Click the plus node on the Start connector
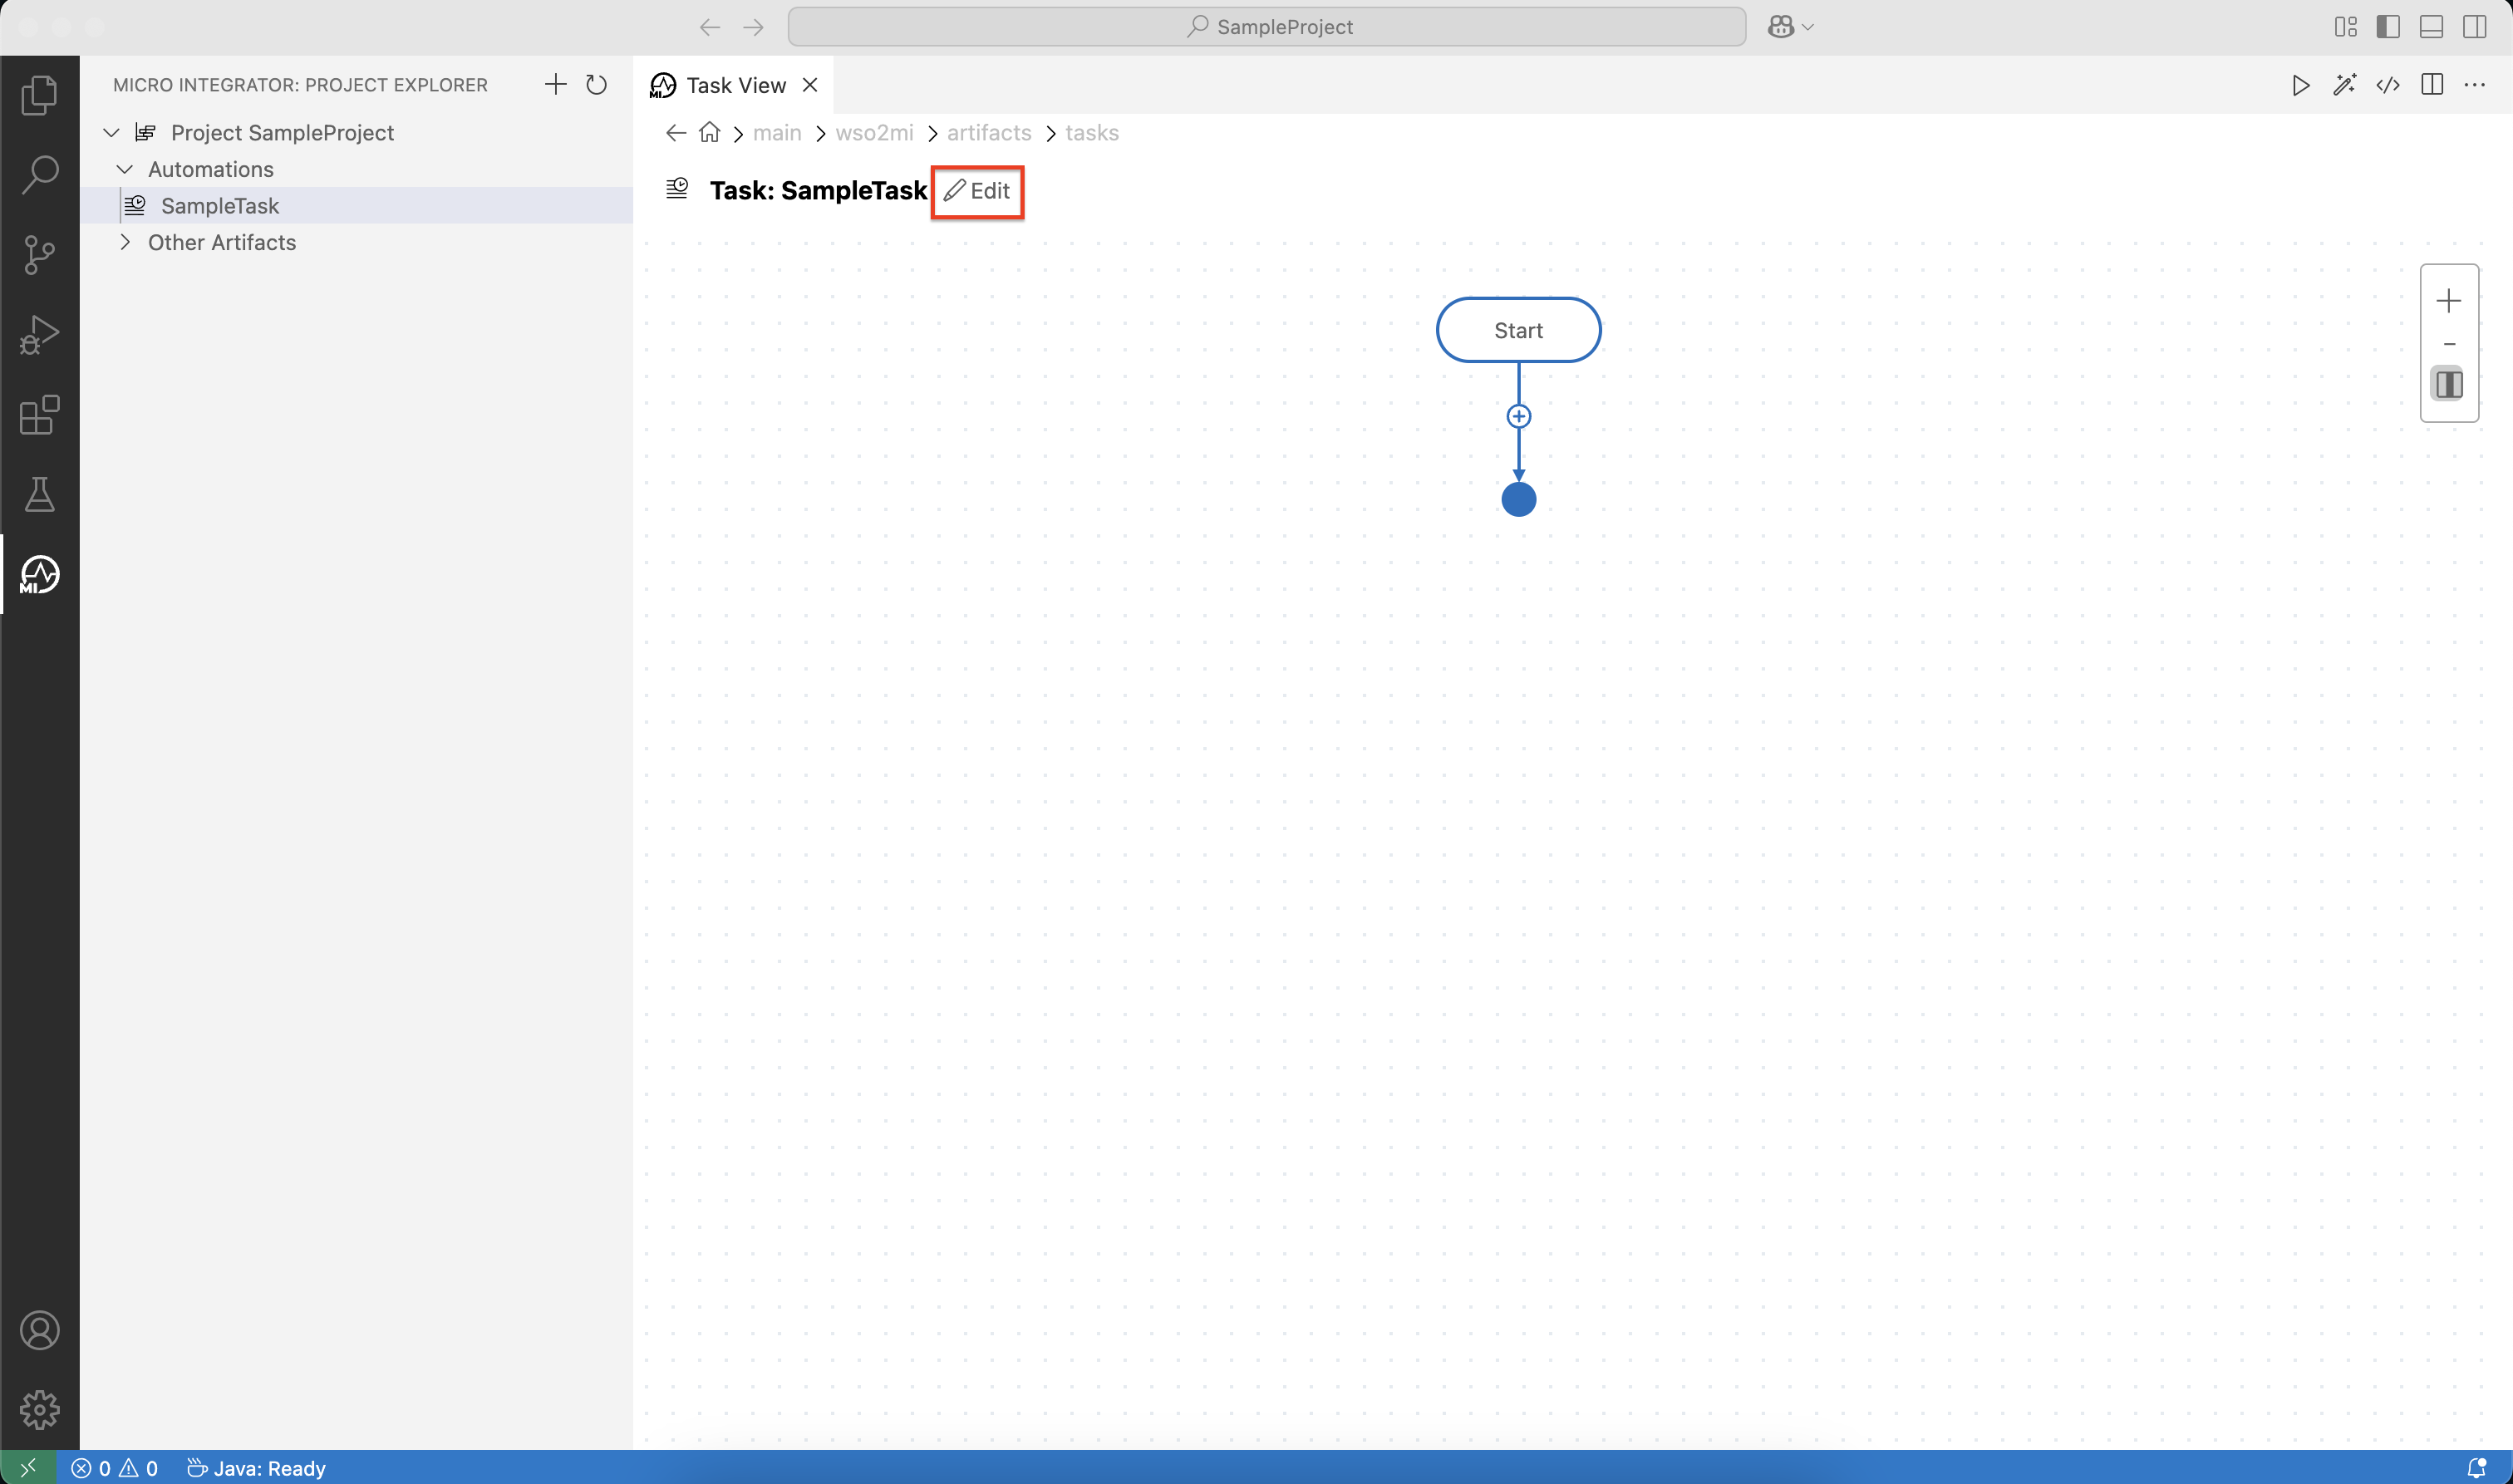Screen dimensions: 2513x1484 pyautogui.click(x=1518, y=415)
